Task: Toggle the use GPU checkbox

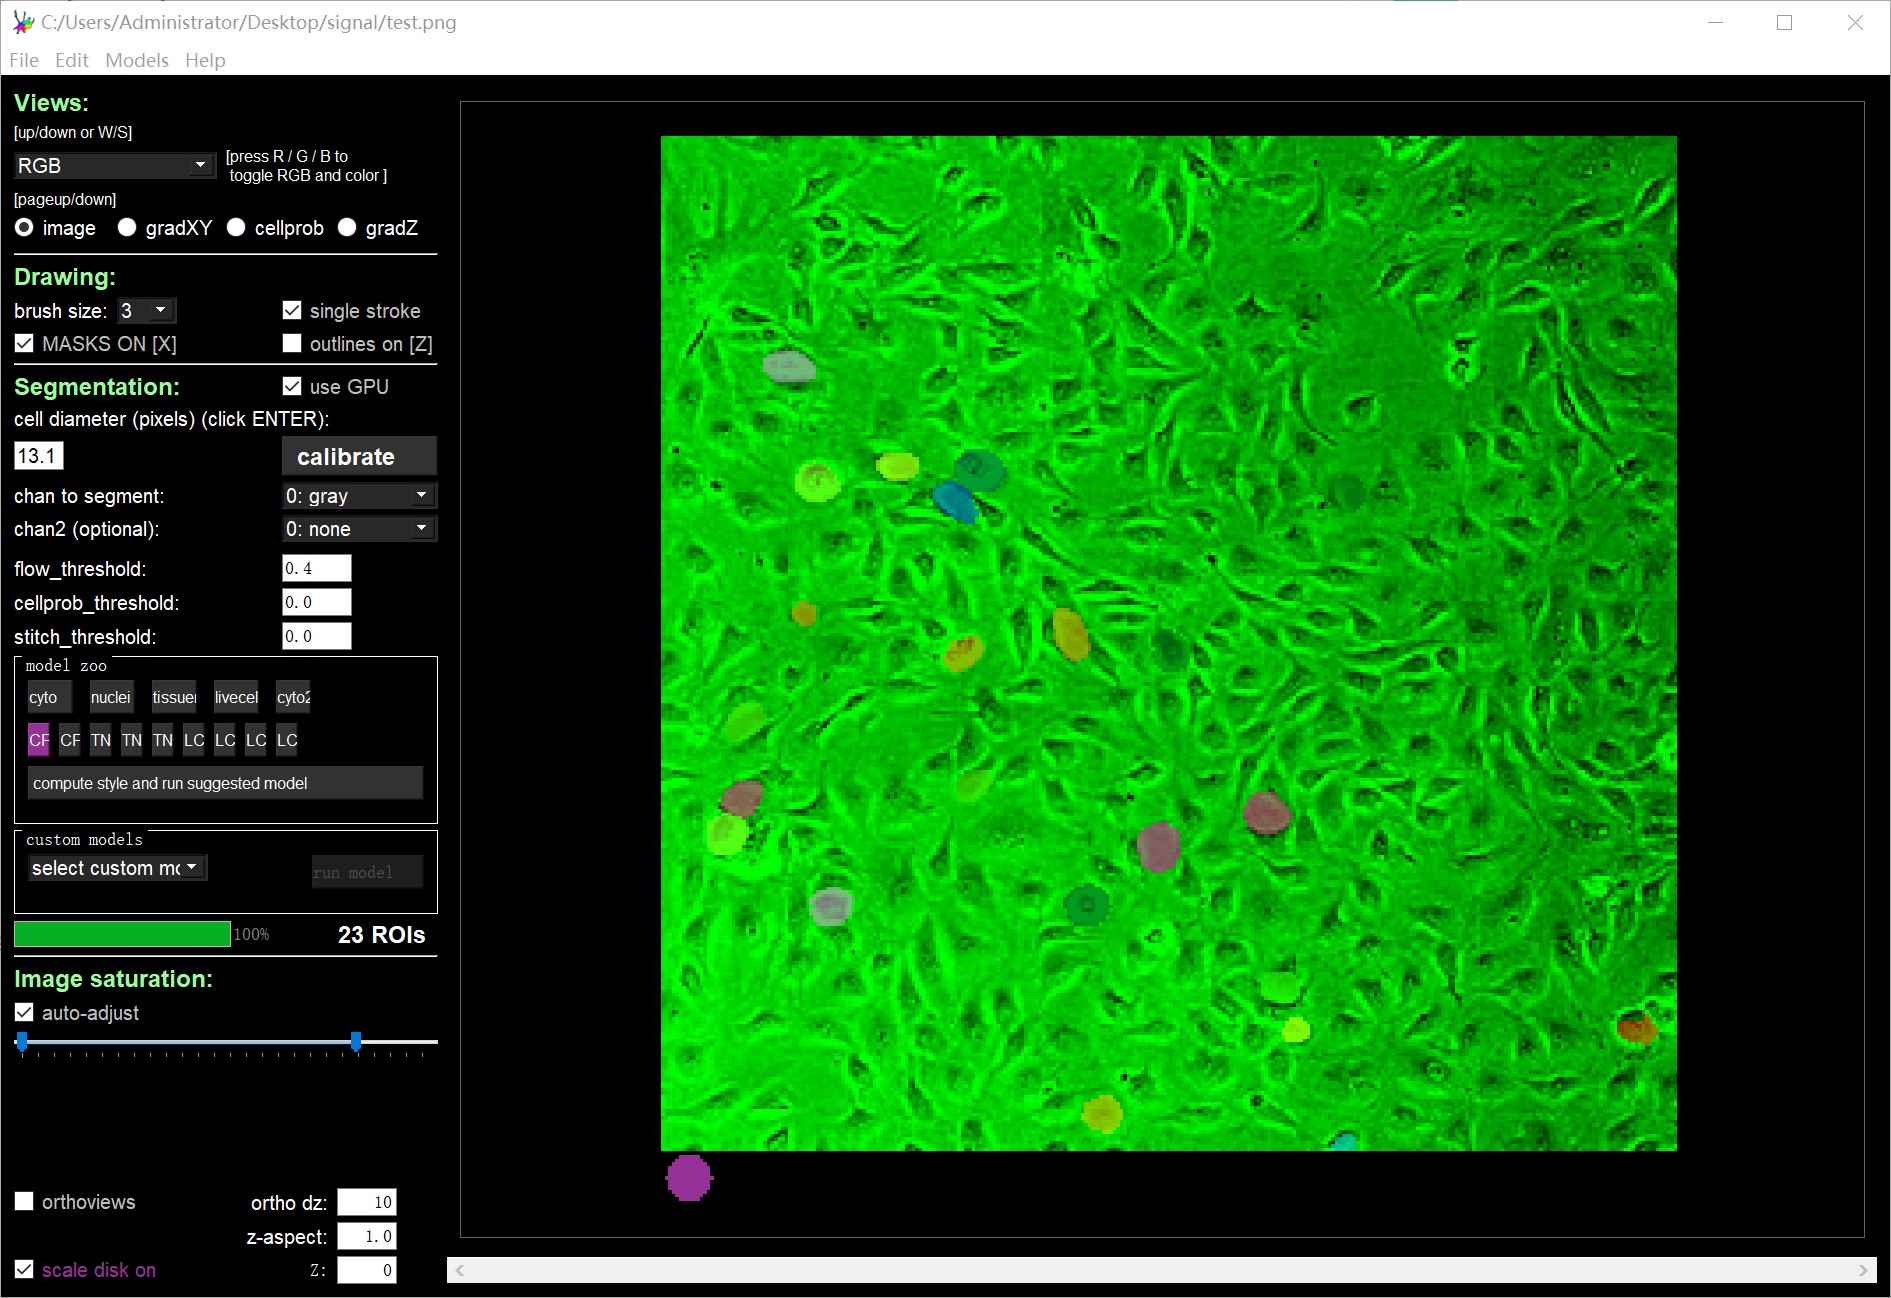Action: pyautogui.click(x=292, y=387)
